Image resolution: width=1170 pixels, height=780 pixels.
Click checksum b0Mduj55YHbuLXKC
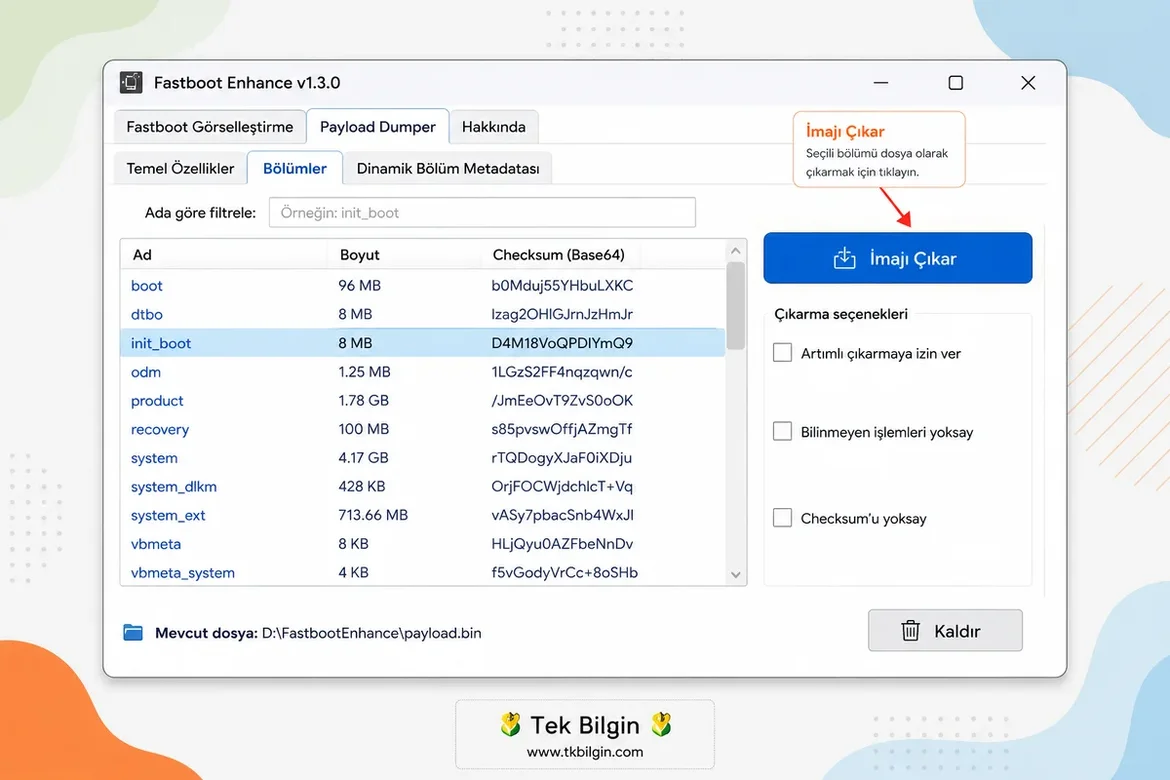562,286
